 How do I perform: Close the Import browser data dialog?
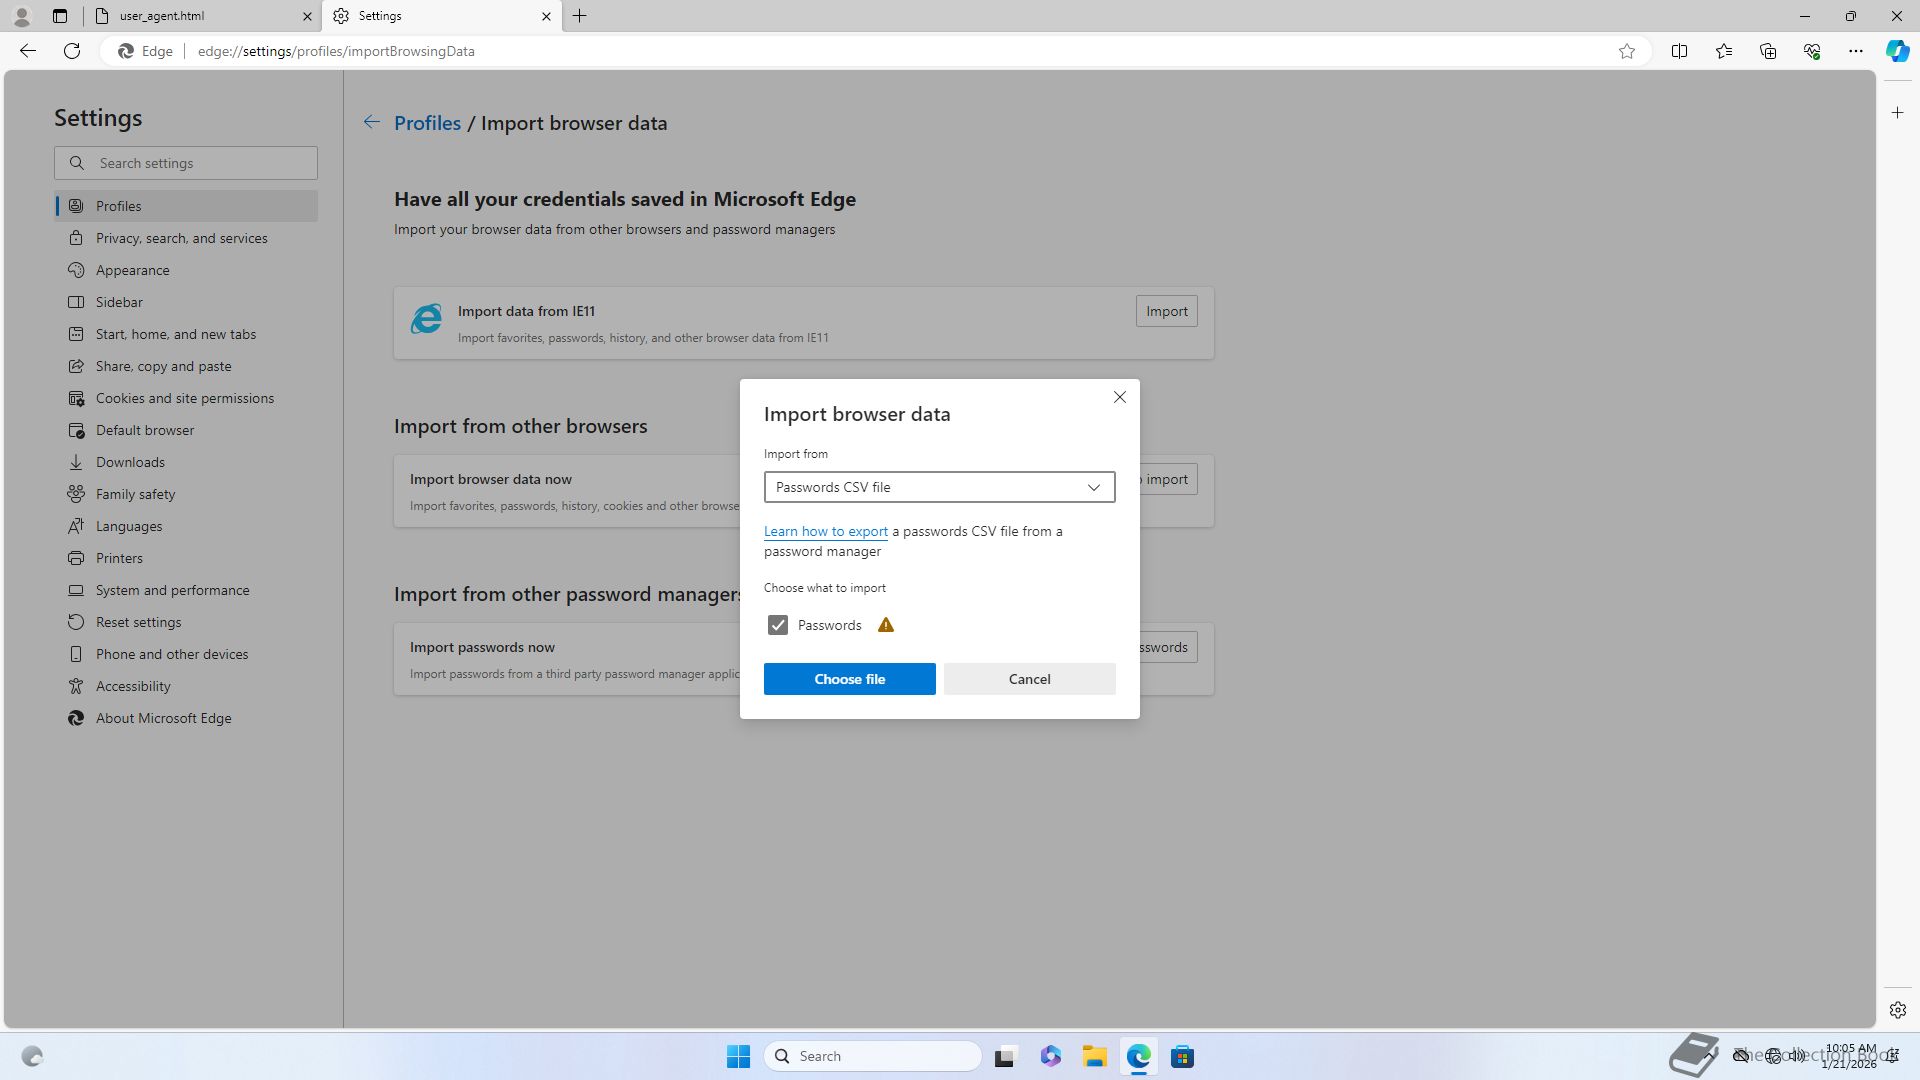coord(1119,397)
